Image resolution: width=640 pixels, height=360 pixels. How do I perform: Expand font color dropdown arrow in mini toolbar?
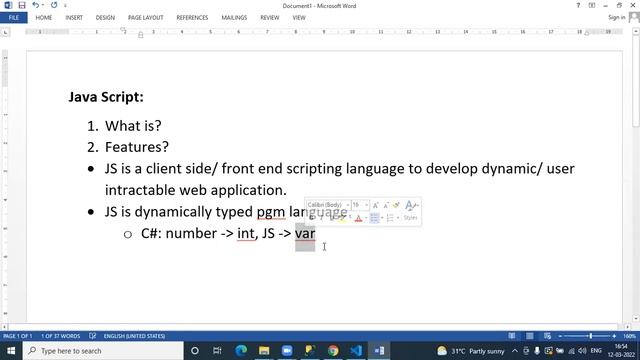click(x=366, y=218)
